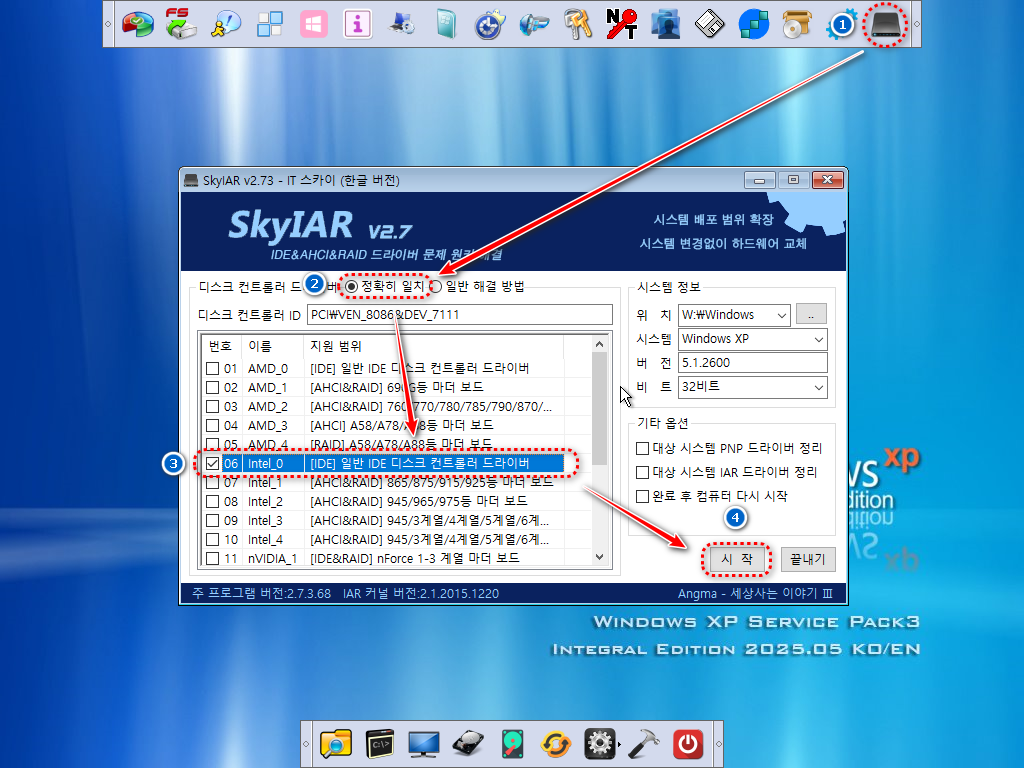Check the 01 AMD_0 driver checkbox
This screenshot has width=1024, height=768.
(212, 368)
